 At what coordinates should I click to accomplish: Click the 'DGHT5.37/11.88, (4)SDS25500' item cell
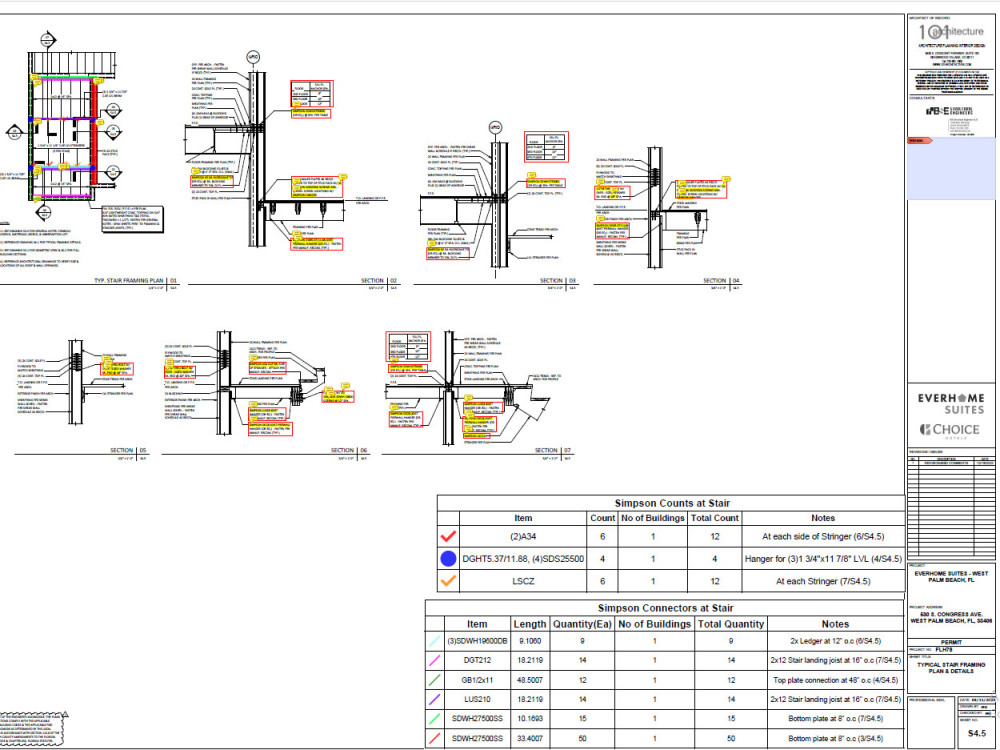[523, 559]
